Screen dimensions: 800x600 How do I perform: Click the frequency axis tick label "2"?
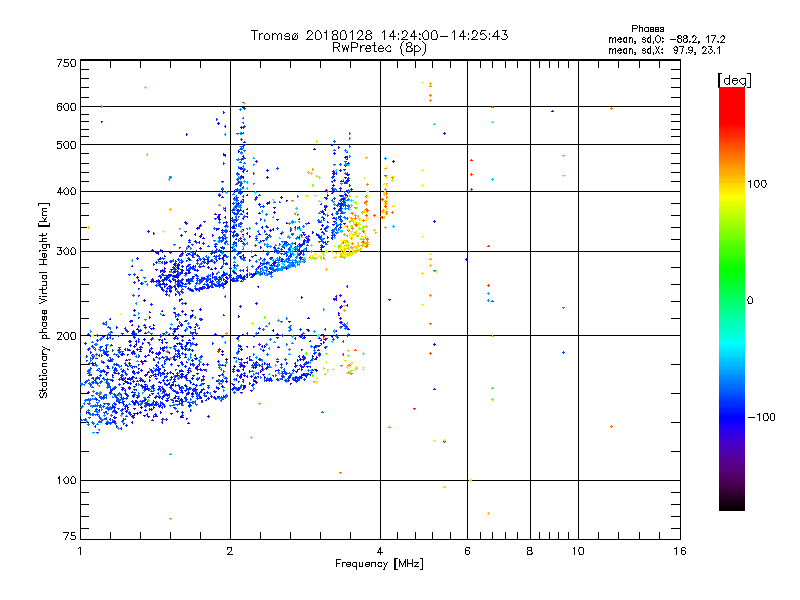(230, 551)
